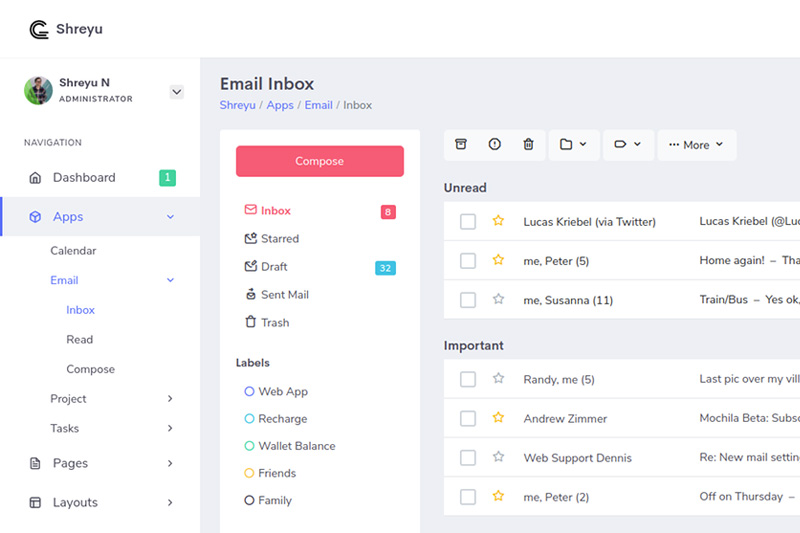
Task: Star the Web Support Dennis email
Action: pyautogui.click(x=498, y=457)
